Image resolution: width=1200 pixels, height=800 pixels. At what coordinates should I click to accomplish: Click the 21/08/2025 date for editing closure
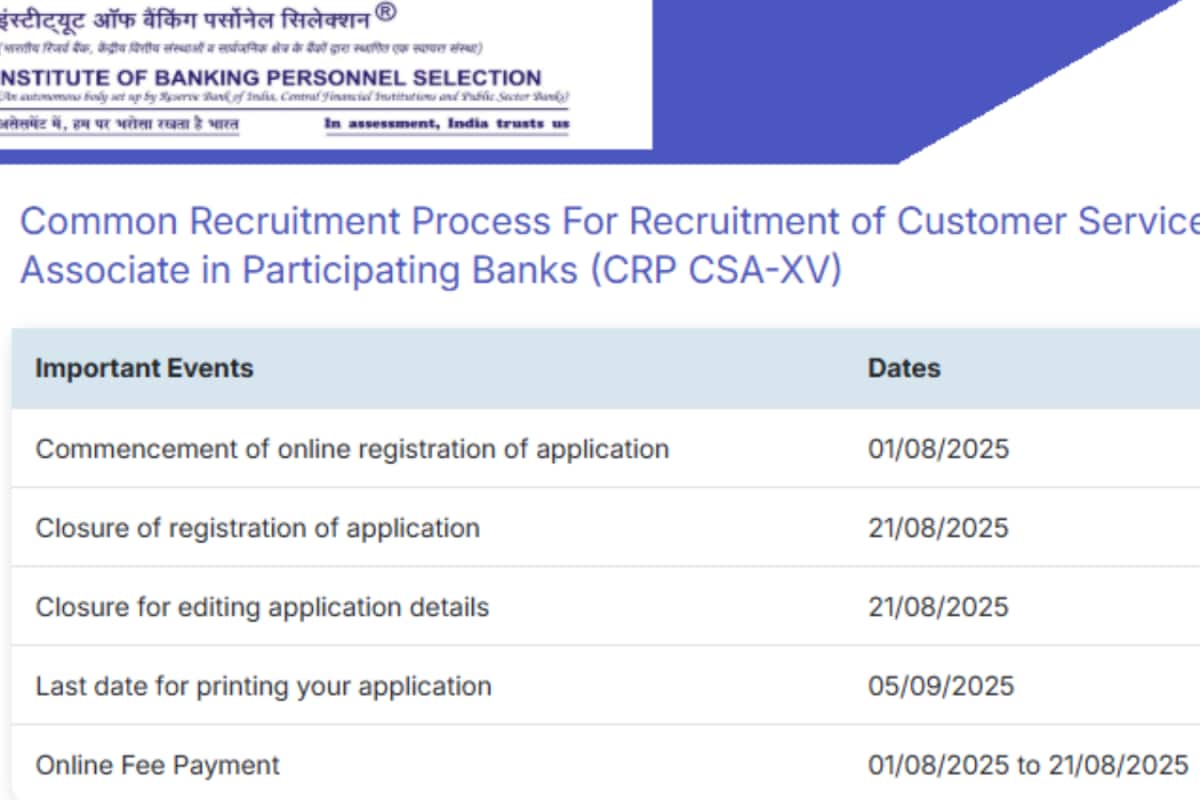pos(938,606)
